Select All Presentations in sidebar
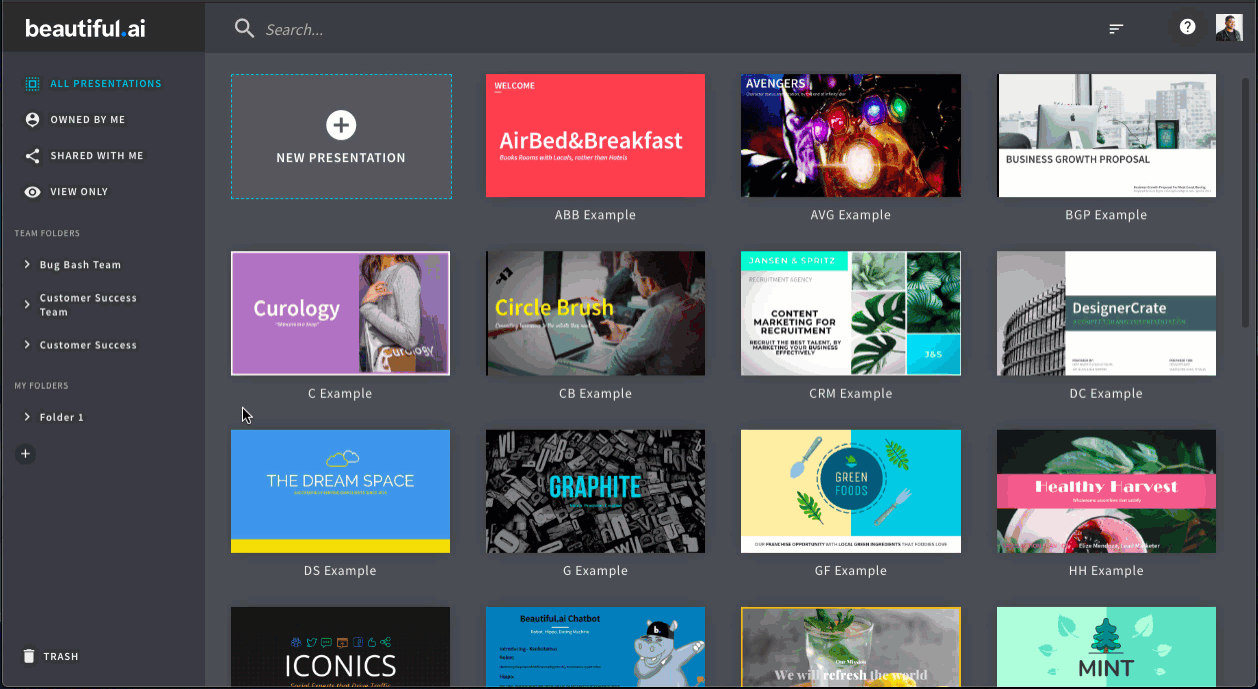 tap(106, 84)
